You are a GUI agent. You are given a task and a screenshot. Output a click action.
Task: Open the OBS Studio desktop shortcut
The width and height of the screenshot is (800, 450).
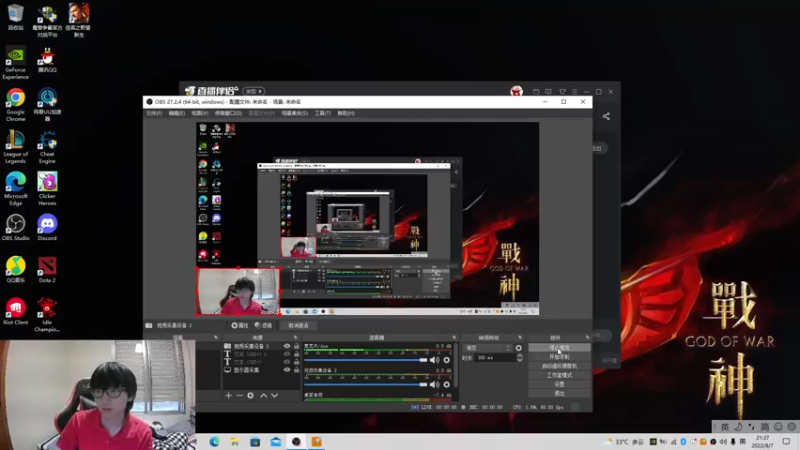pyautogui.click(x=15, y=227)
